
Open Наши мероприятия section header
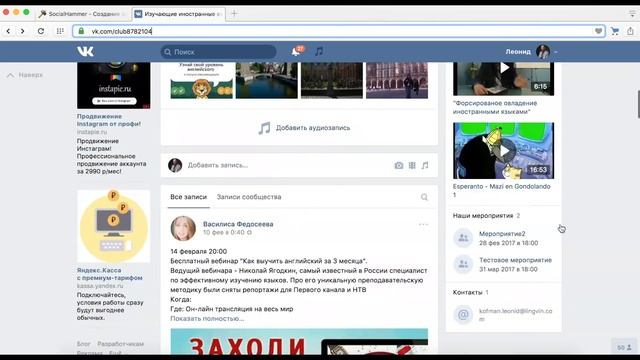(x=483, y=216)
